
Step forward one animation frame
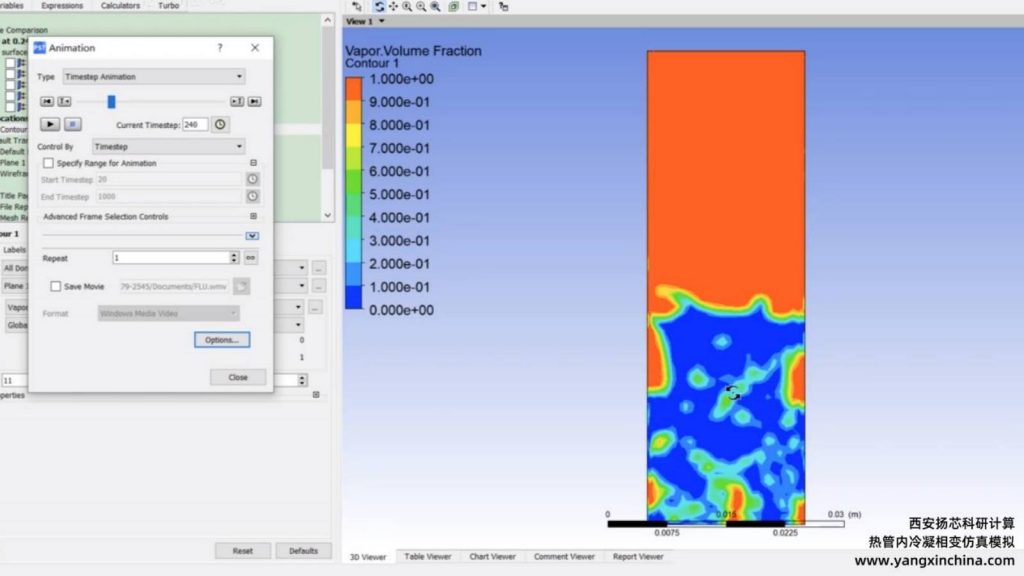236,101
